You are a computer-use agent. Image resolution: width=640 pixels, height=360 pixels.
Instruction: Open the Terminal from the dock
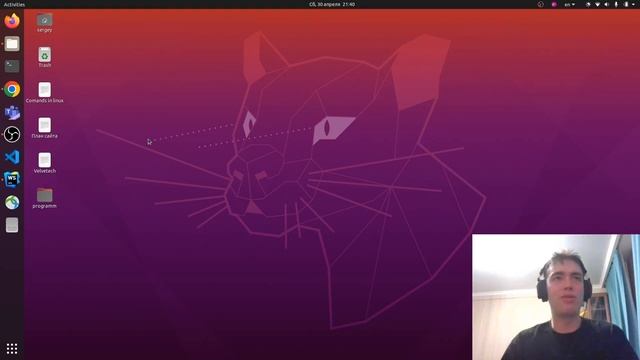12,66
